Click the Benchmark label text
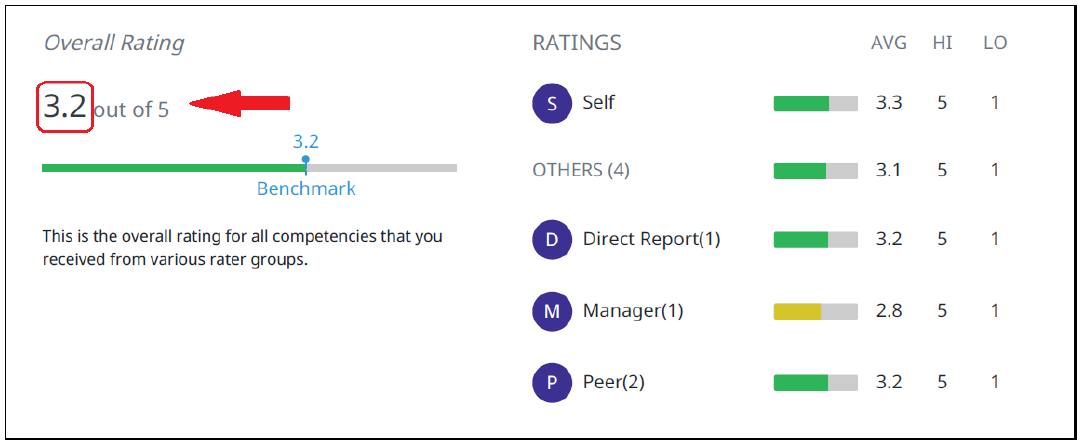This screenshot has width=1080, height=441. (x=307, y=188)
